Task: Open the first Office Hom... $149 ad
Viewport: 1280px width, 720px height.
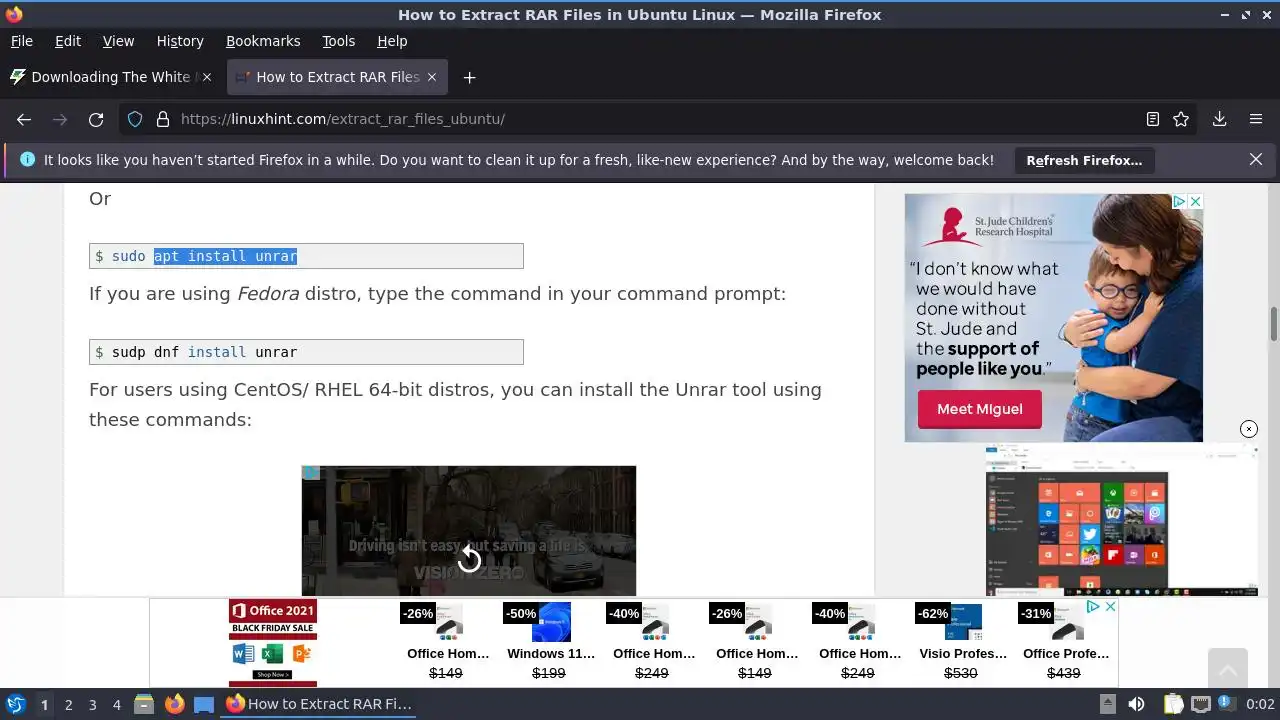Action: point(447,643)
